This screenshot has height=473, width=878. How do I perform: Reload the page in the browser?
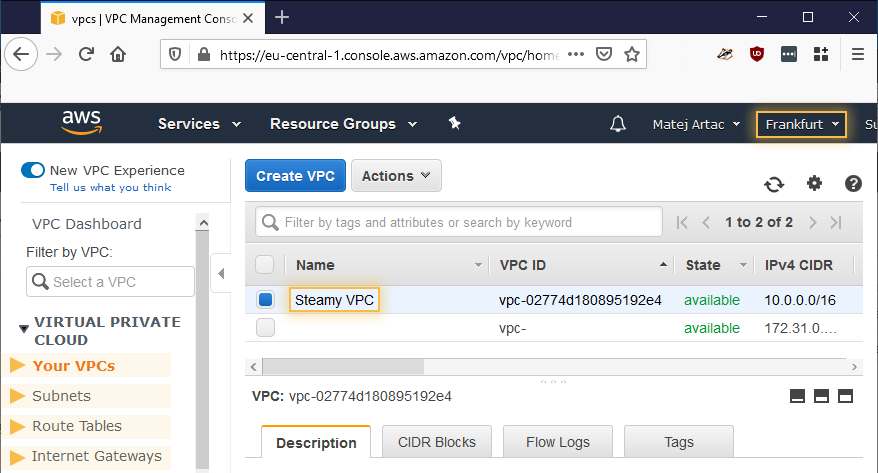click(86, 54)
